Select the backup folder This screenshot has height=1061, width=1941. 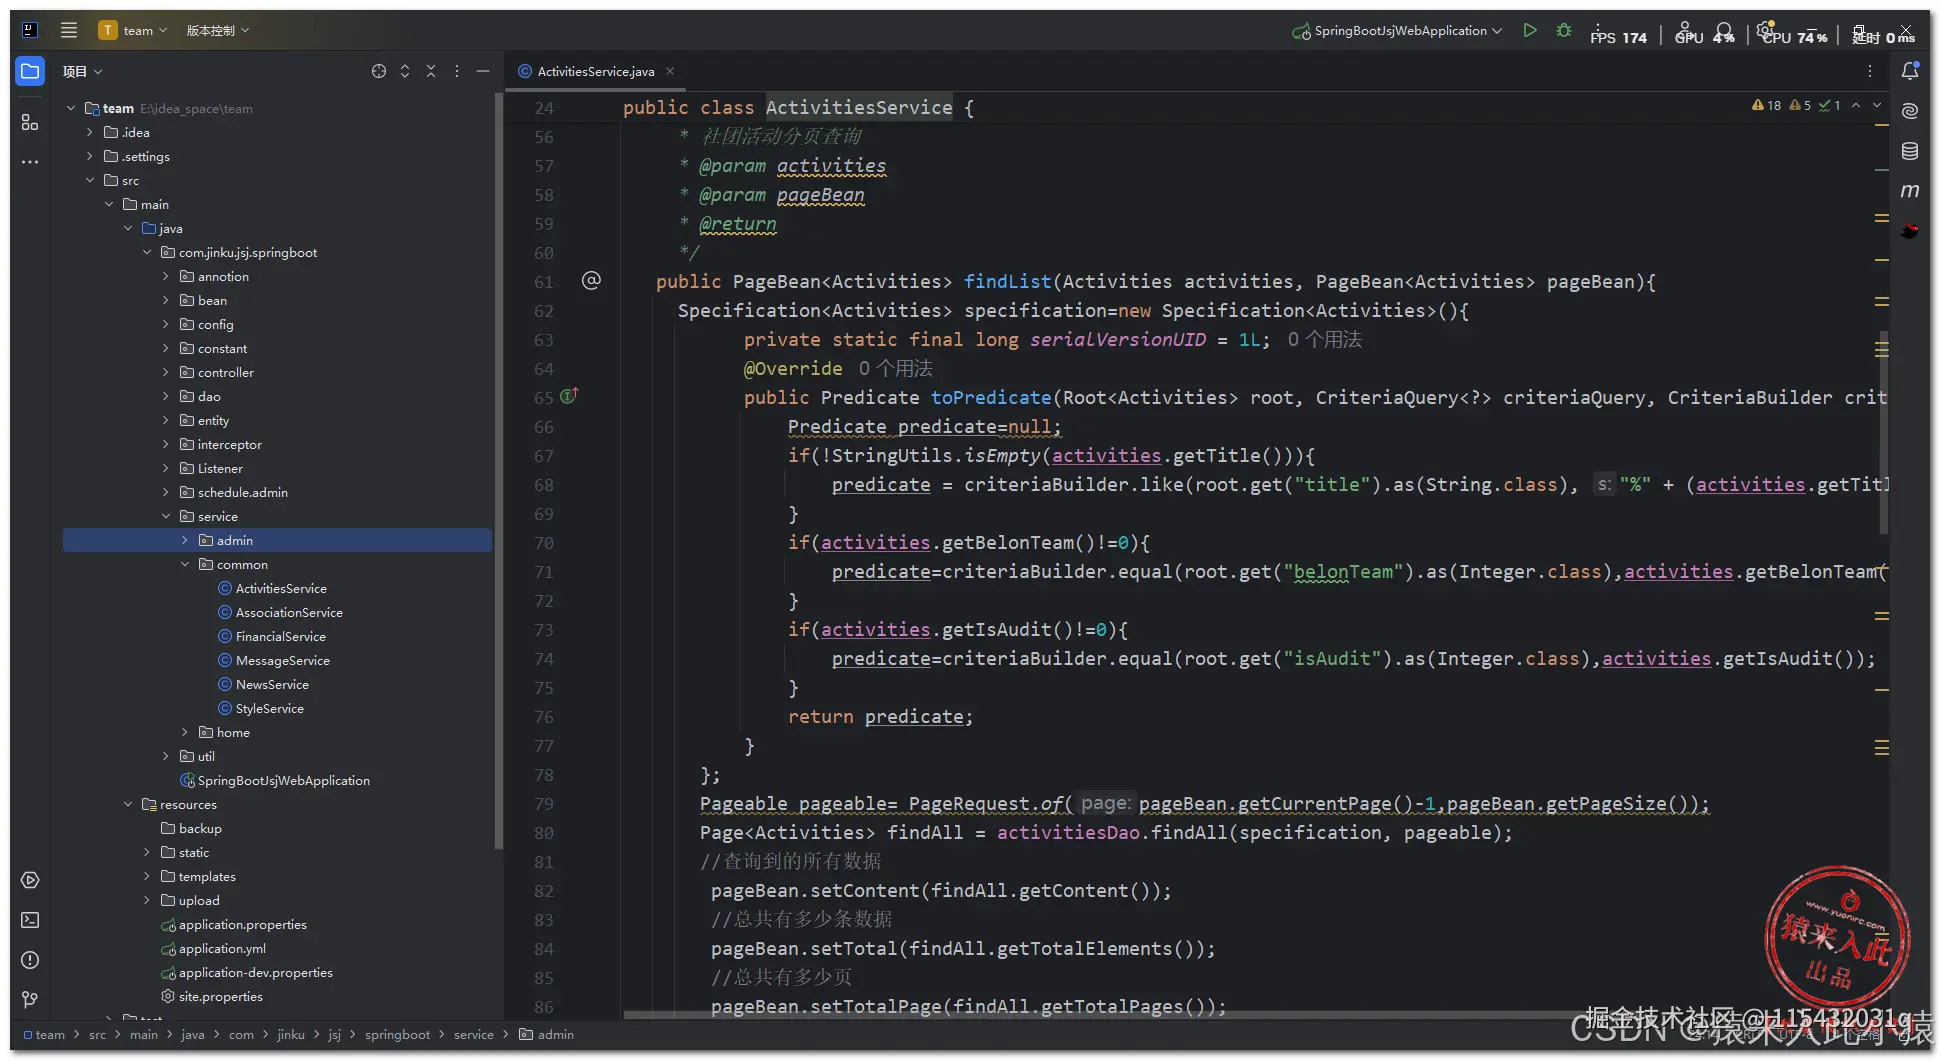(200, 828)
